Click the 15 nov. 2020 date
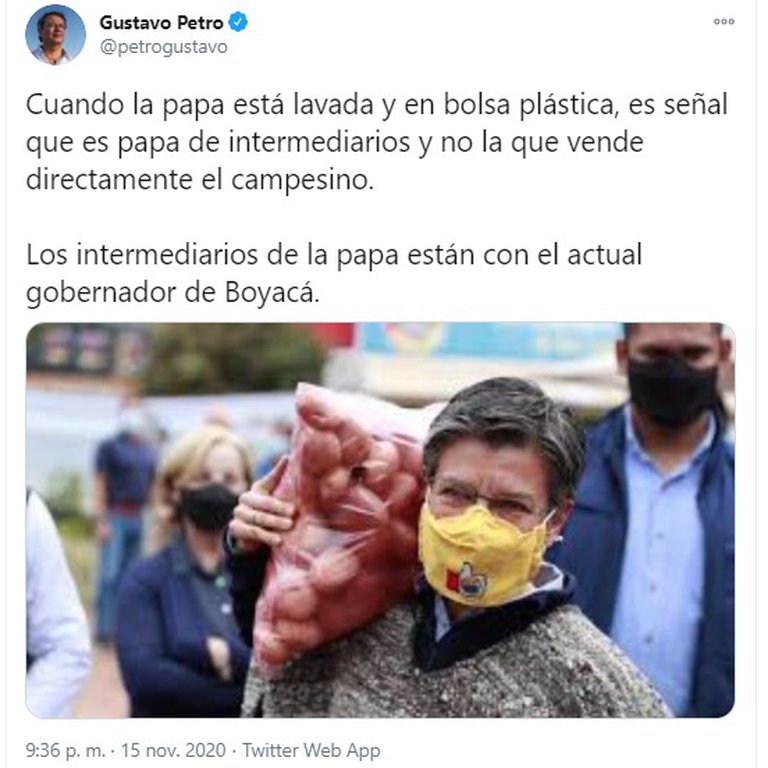 [173, 750]
